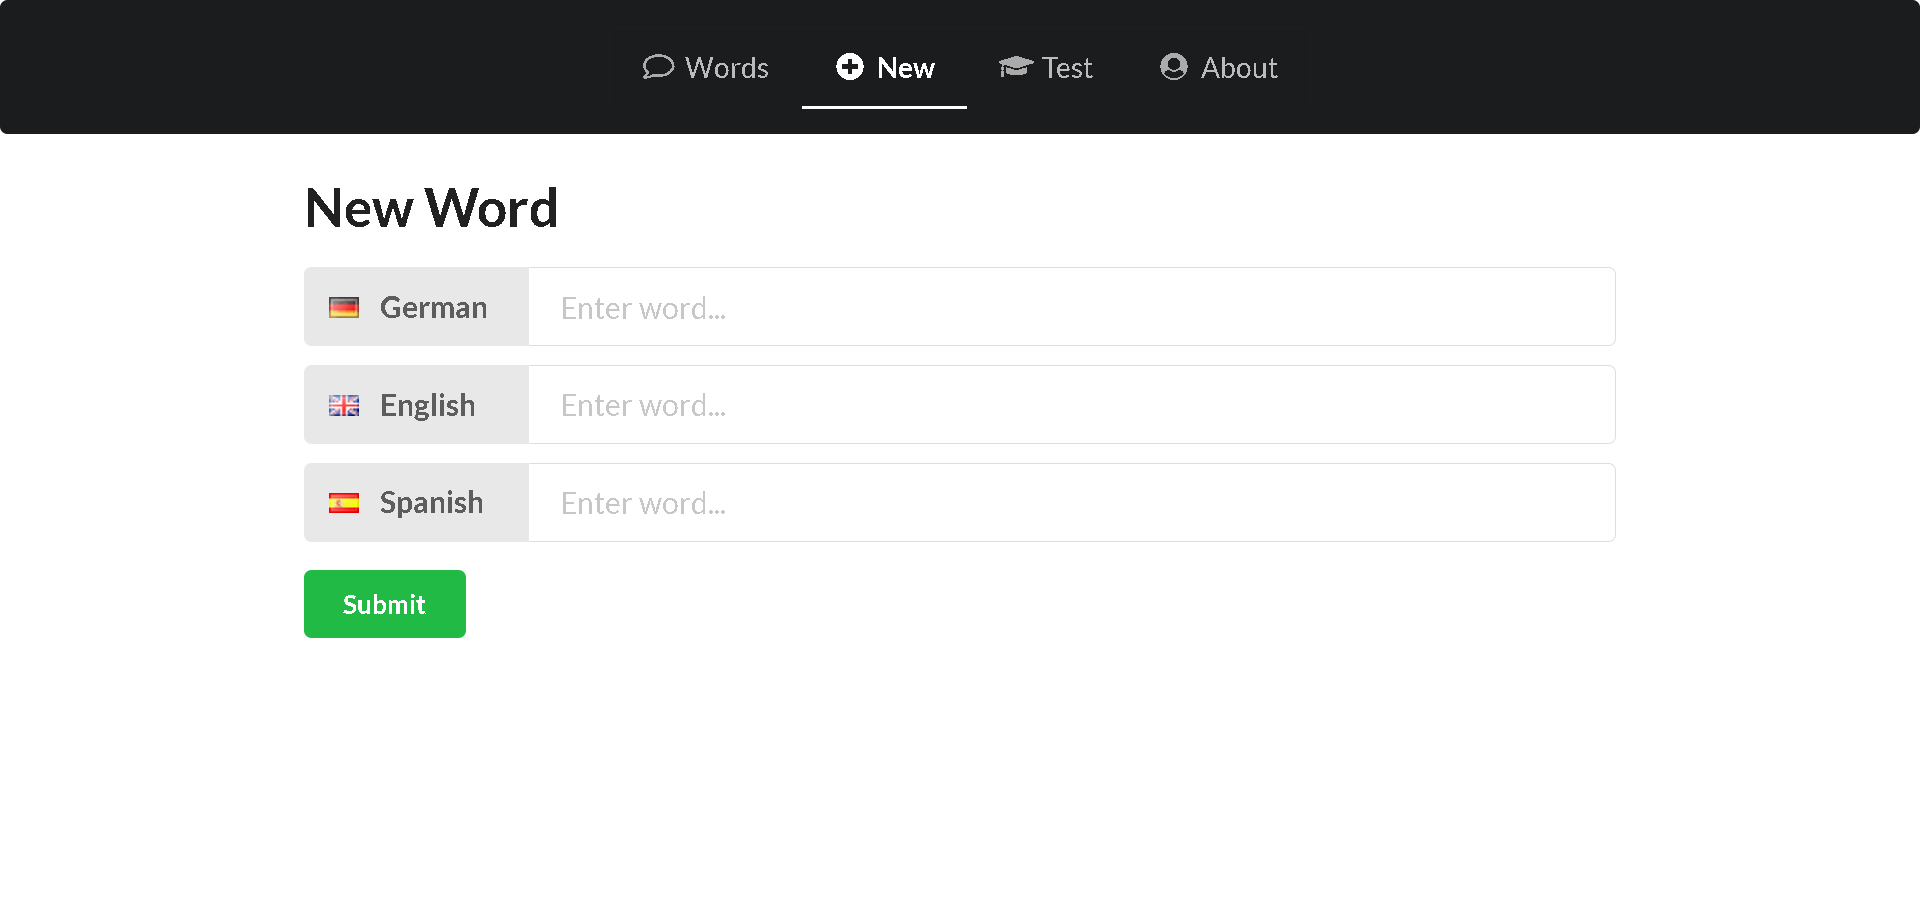The height and width of the screenshot is (919, 1920).
Task: Click the English language label
Action: pyautogui.click(x=427, y=405)
